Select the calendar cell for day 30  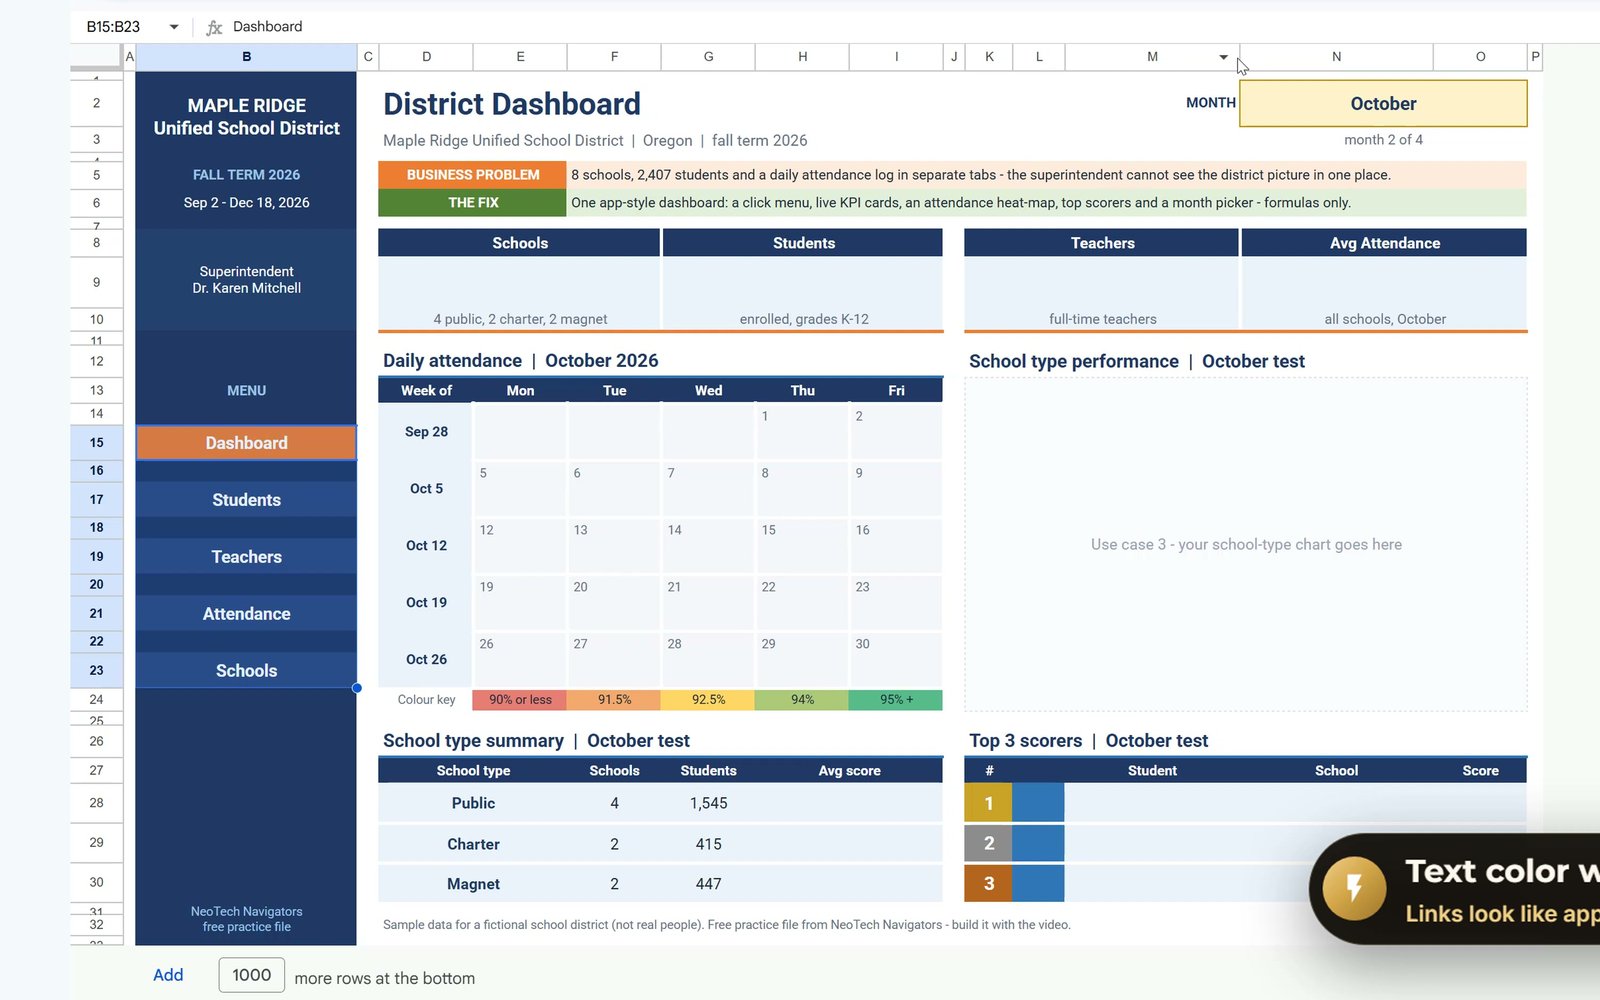click(x=896, y=659)
